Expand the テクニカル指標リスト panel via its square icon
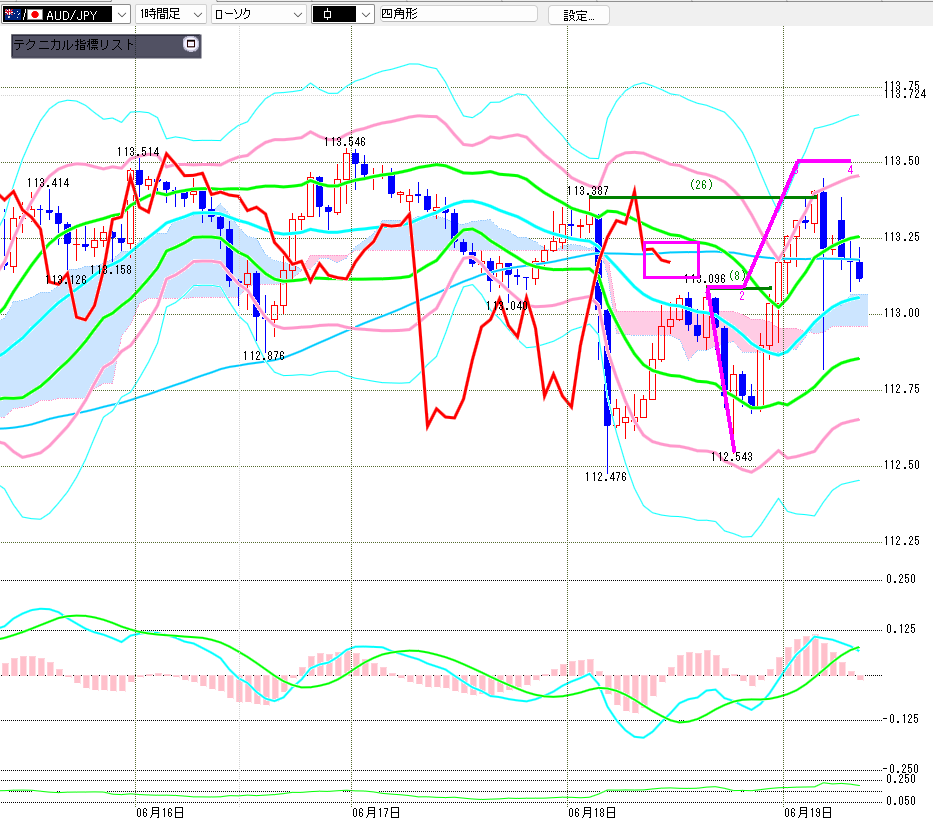The width and height of the screenshot is (933, 820). click(191, 44)
